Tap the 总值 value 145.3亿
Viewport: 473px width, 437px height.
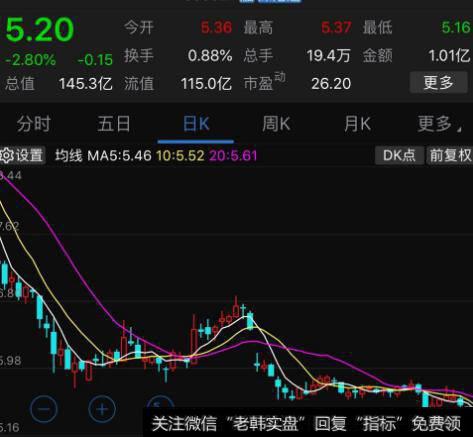(x=86, y=84)
